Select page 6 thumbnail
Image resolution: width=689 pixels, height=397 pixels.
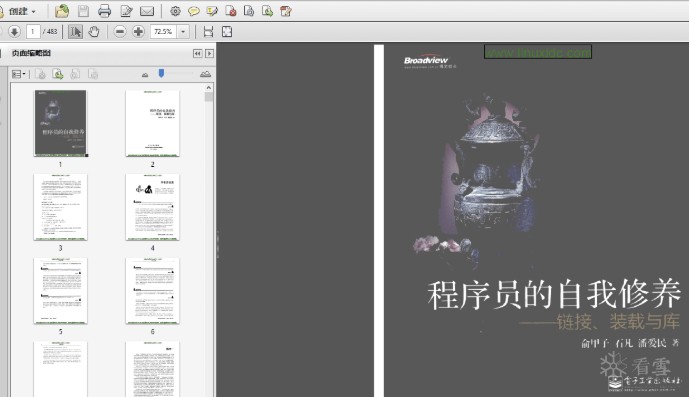pyautogui.click(x=152, y=291)
